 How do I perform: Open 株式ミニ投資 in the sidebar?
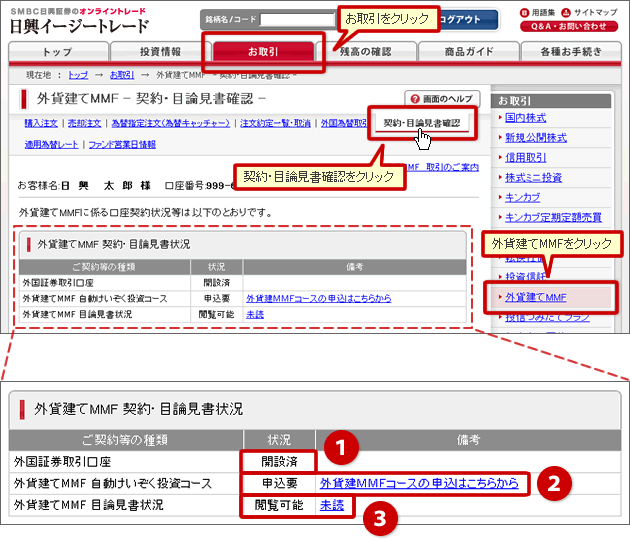click(x=534, y=178)
